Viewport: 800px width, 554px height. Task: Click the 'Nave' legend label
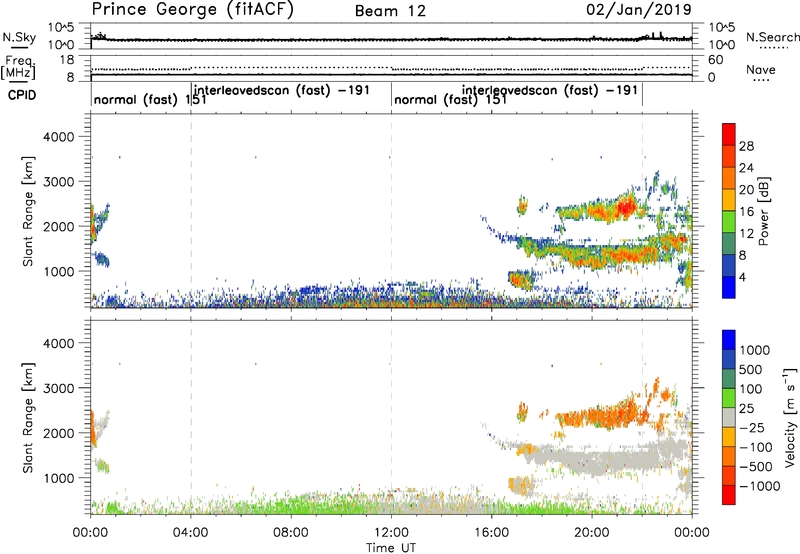pos(761,70)
